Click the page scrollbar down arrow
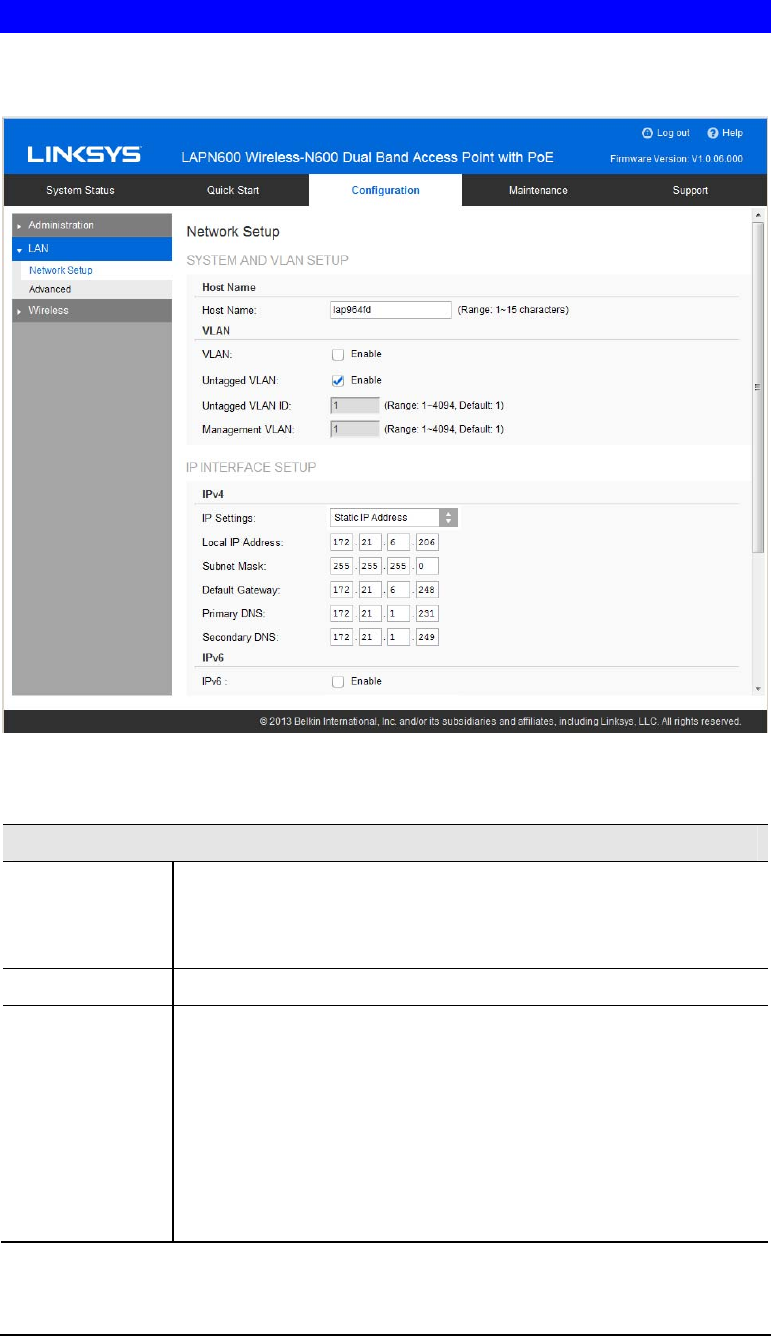The height and width of the screenshot is (1336, 771). tap(758, 689)
